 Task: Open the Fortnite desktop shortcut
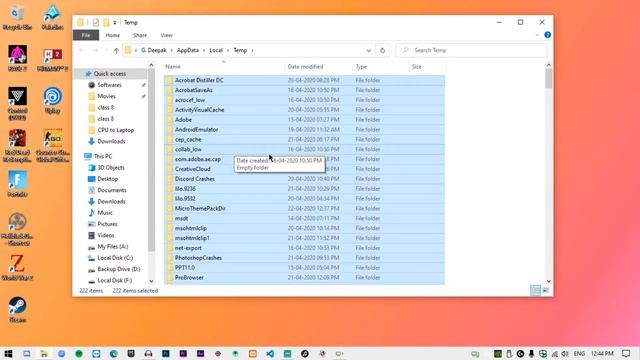click(x=18, y=184)
